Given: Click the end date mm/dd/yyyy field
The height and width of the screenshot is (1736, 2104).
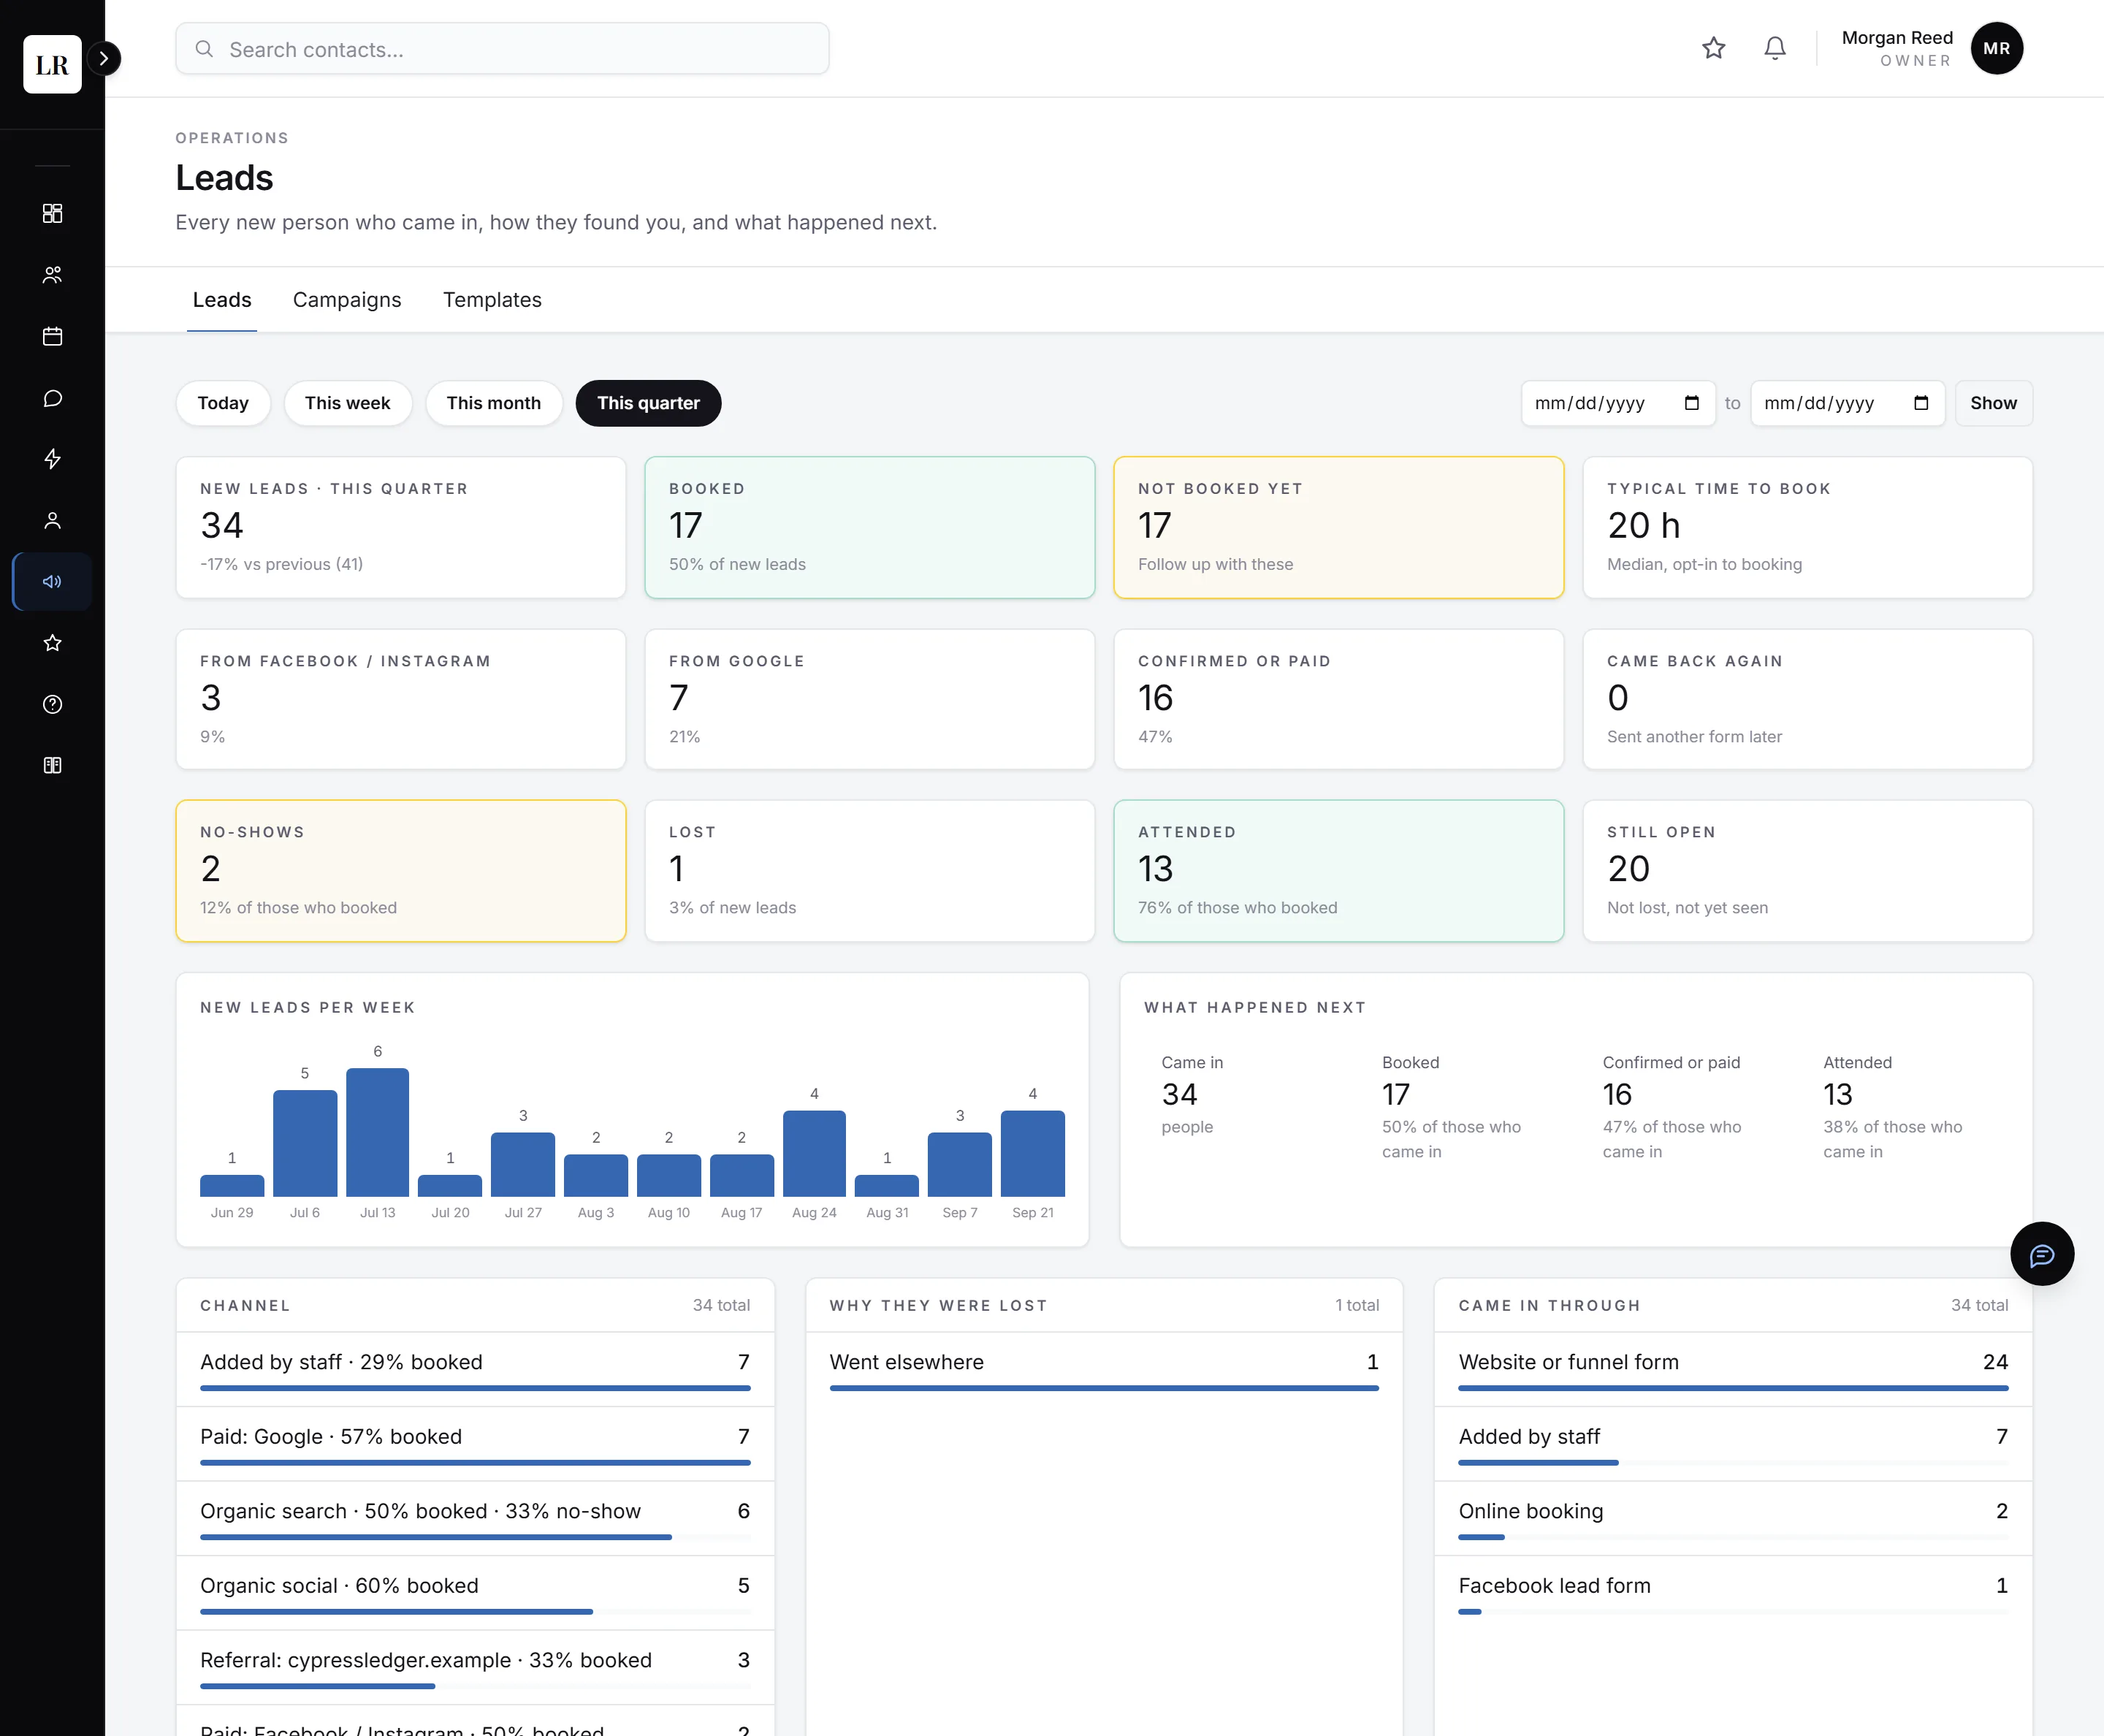Looking at the screenshot, I should pyautogui.click(x=1847, y=403).
